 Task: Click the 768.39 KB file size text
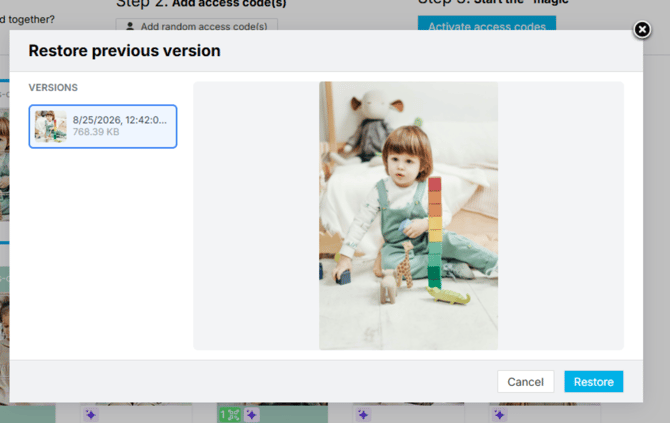click(96, 132)
